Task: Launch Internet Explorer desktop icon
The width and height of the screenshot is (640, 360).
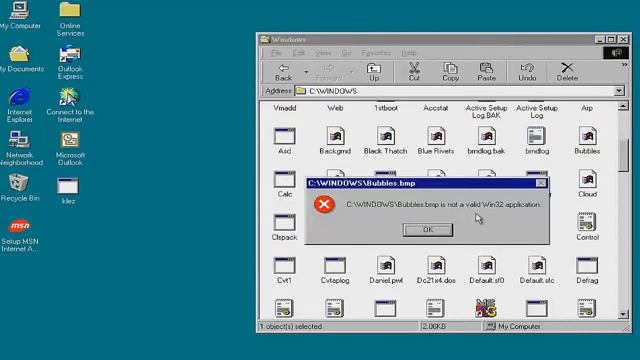Action: coord(20,105)
